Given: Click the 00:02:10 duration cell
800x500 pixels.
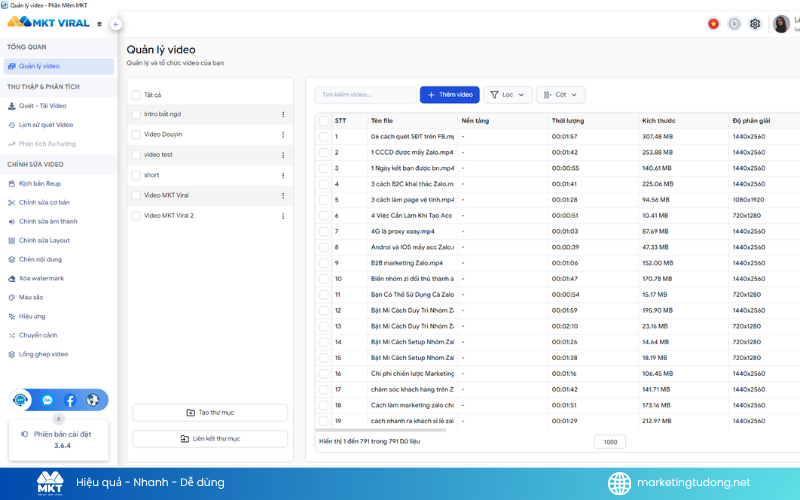Looking at the screenshot, I should click(x=565, y=327).
